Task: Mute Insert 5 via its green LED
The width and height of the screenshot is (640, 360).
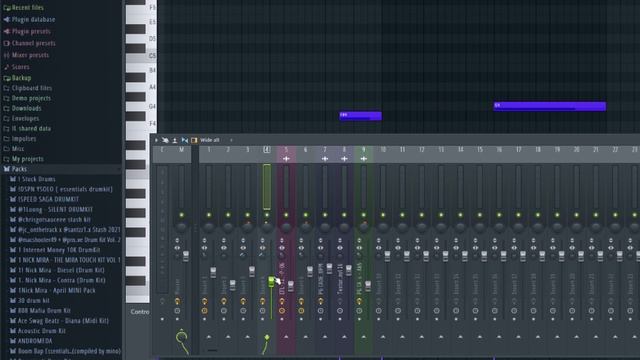Action: pos(286,215)
